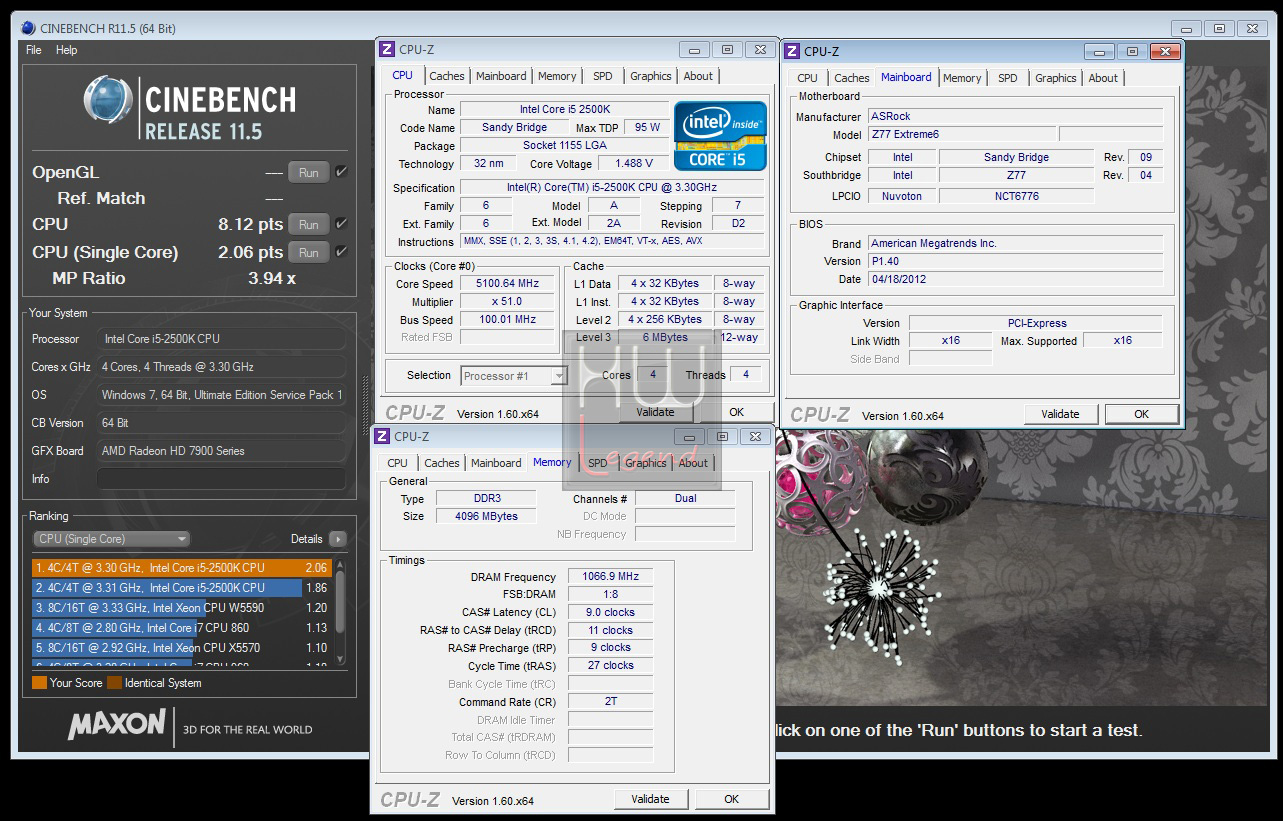Click the Cinebench app icon in title bar
This screenshot has height=821, width=1283.
27,28
